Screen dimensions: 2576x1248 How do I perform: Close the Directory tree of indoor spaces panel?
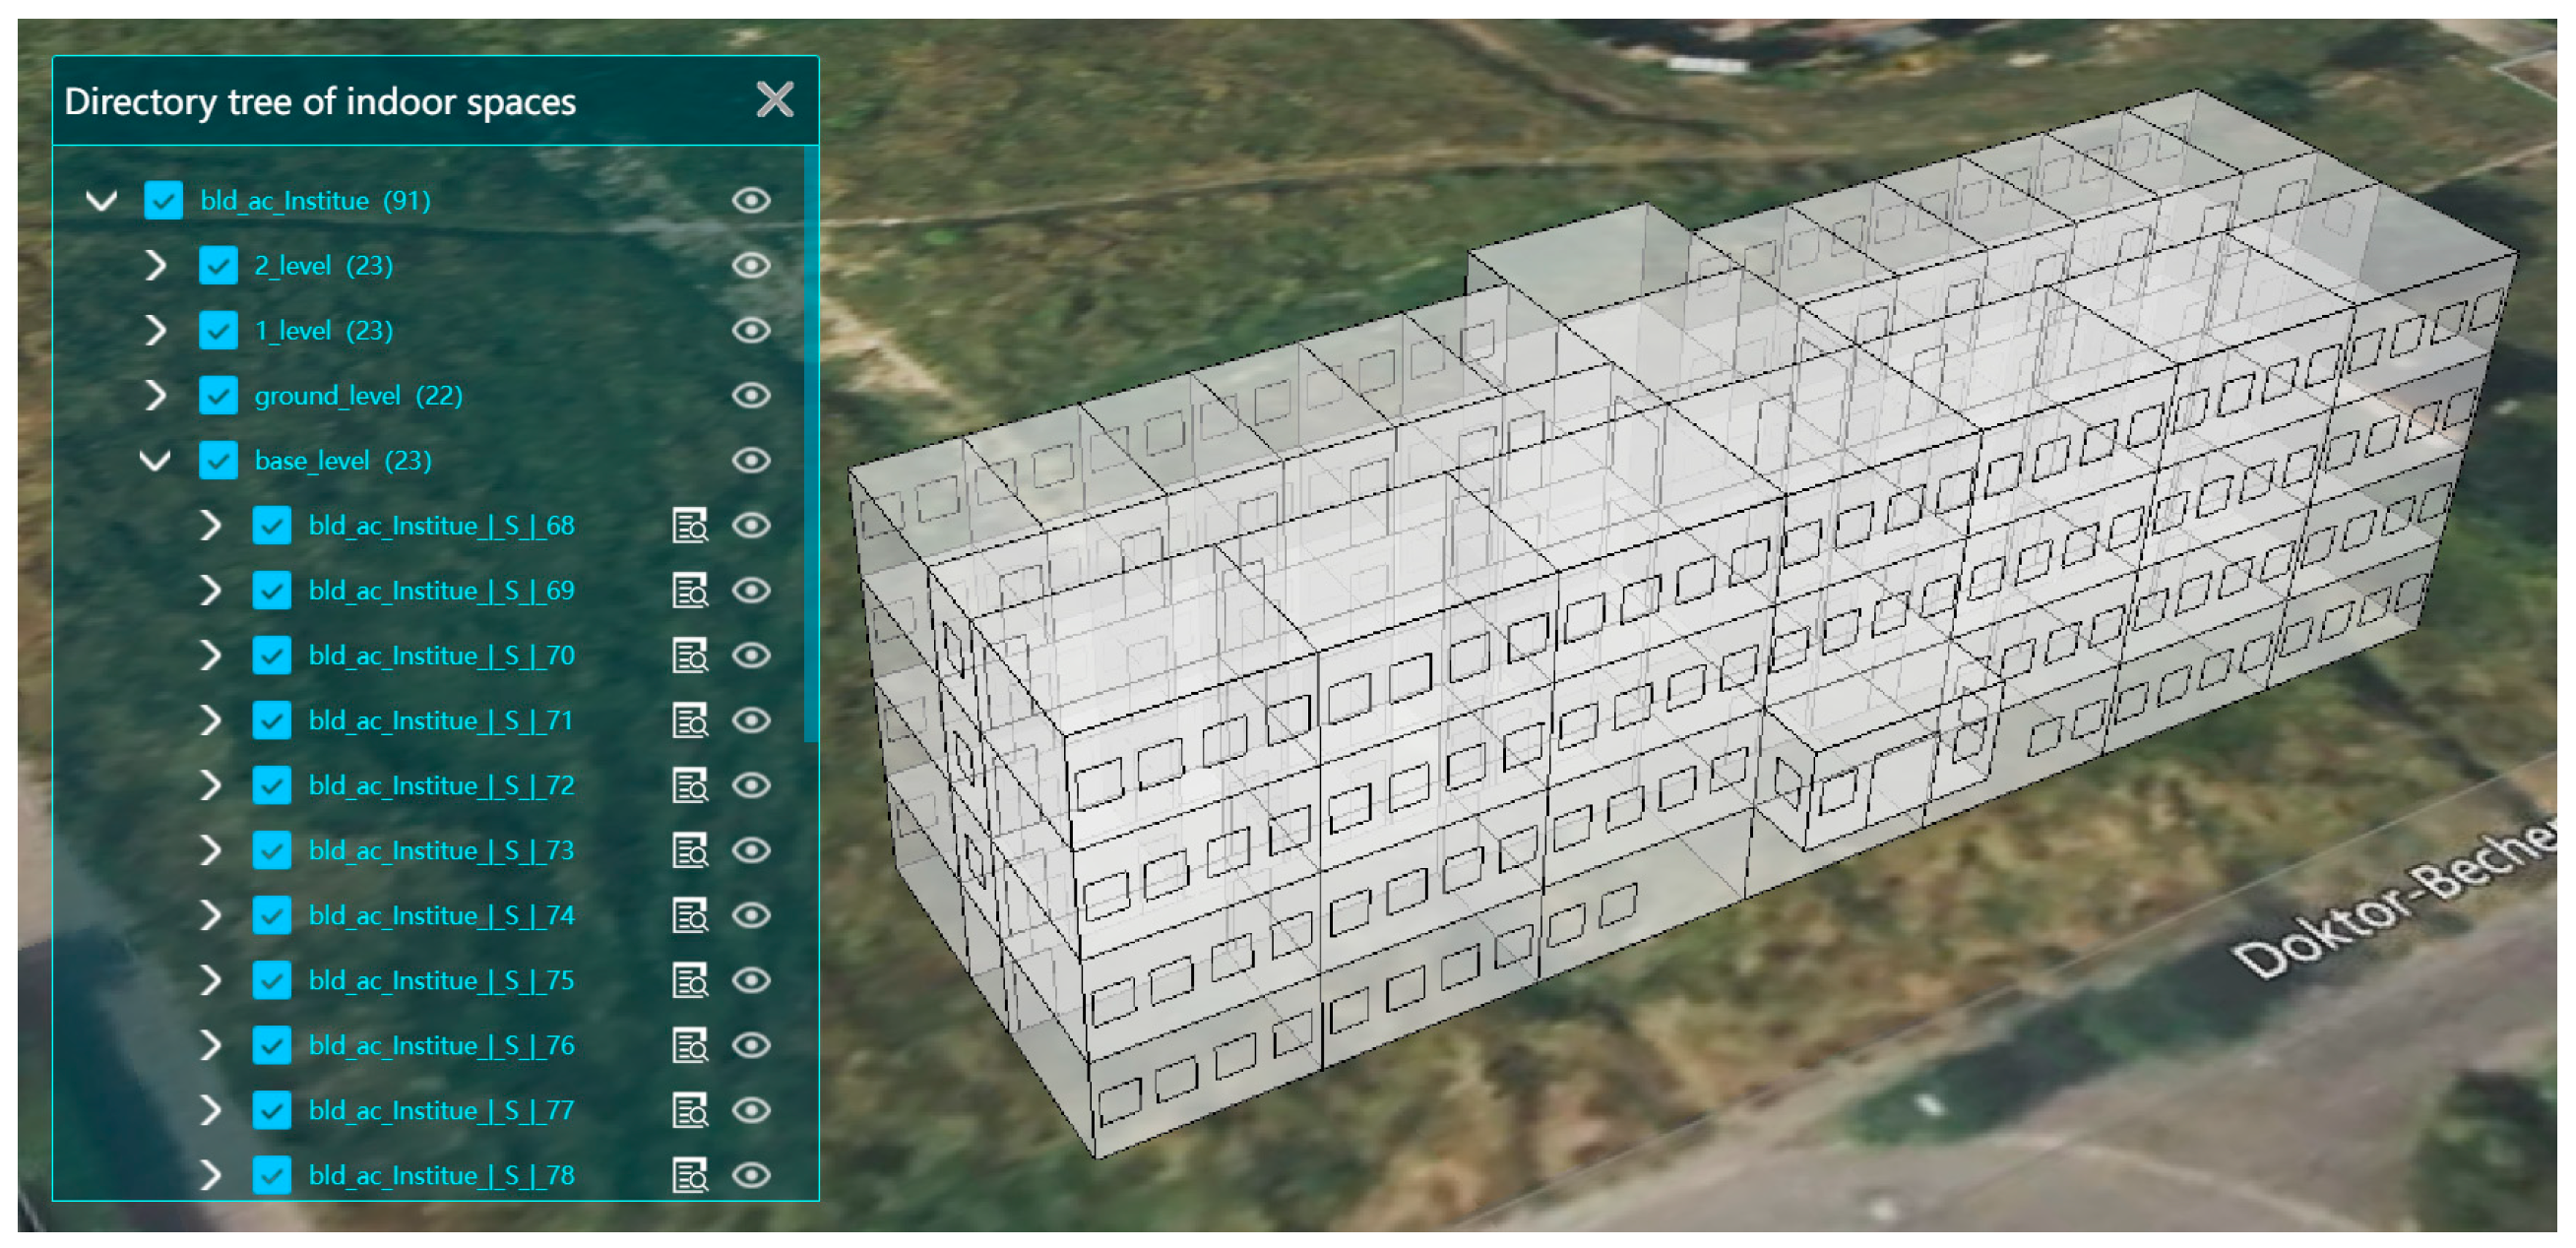pos(774,100)
